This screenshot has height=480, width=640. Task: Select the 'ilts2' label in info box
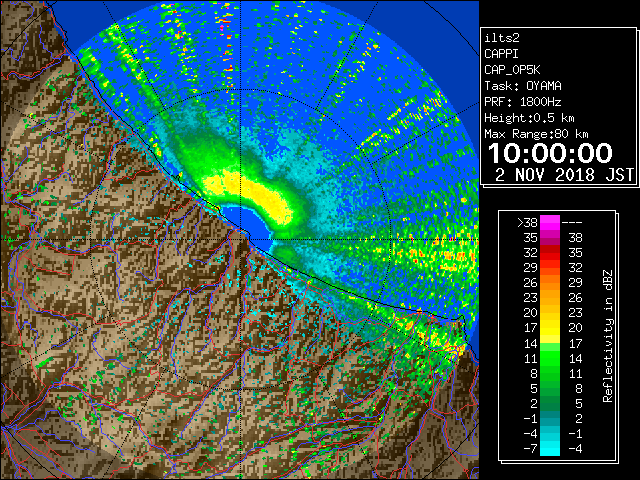502,38
